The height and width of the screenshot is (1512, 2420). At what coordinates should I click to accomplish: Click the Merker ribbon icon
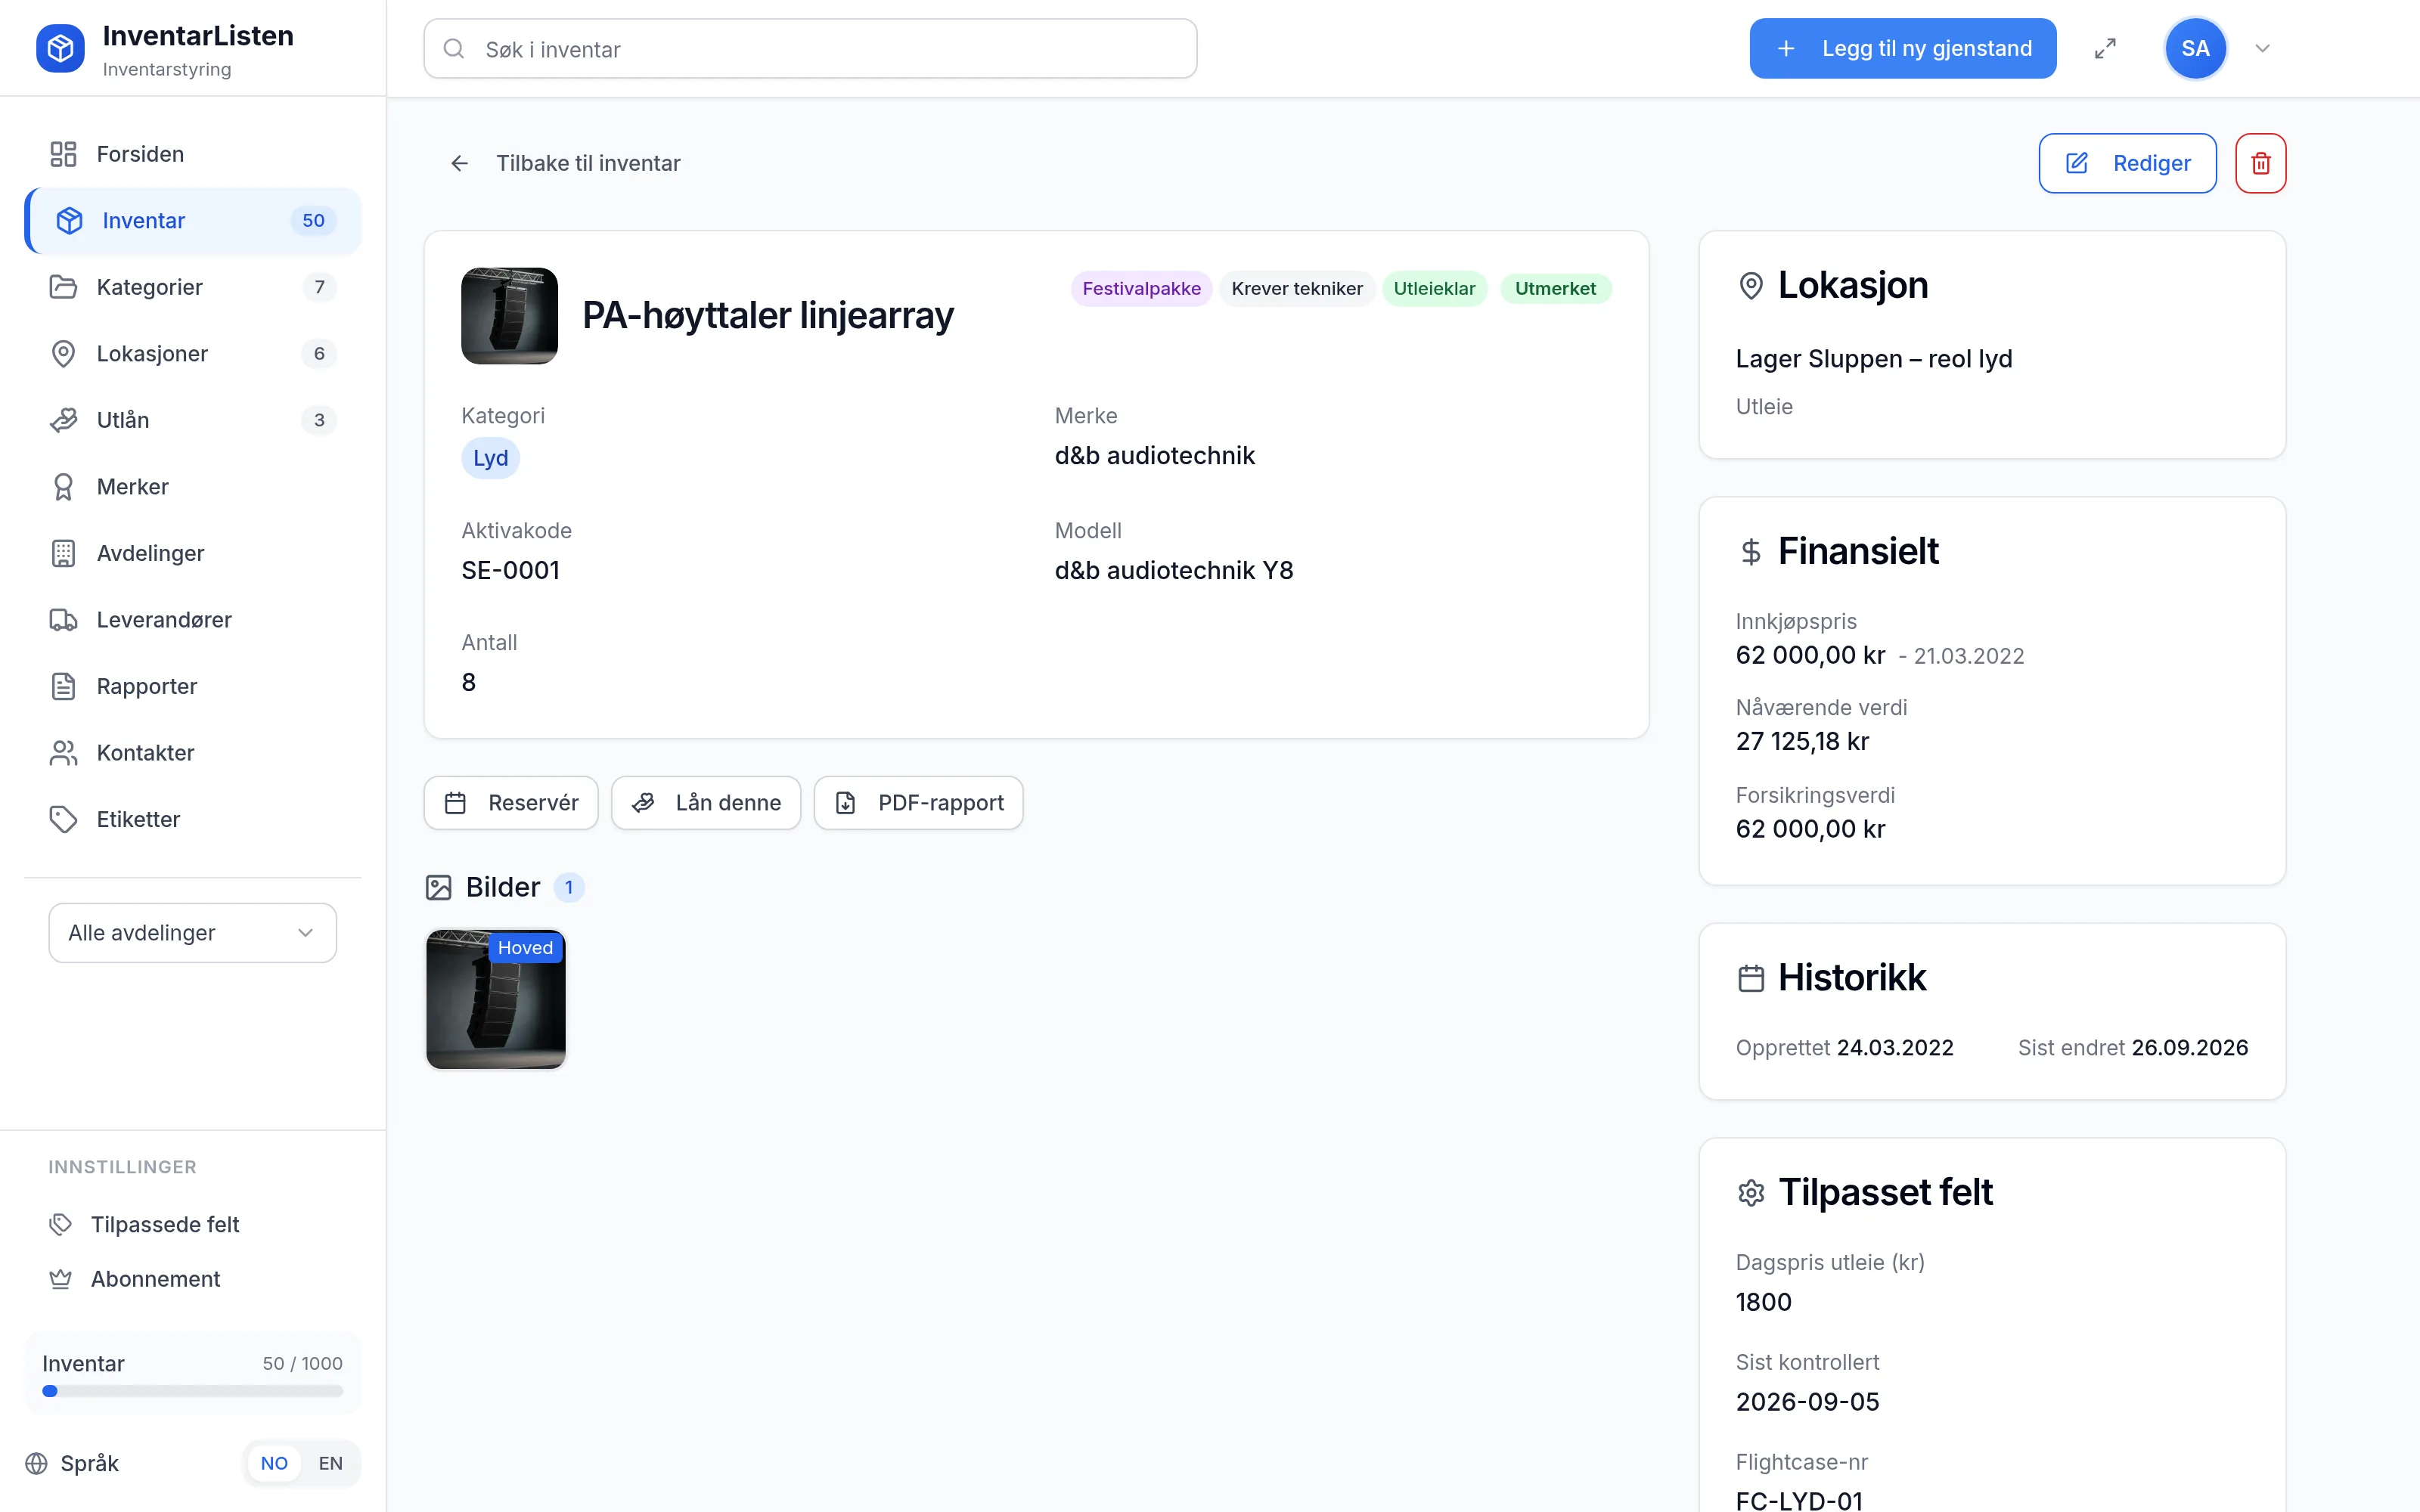point(63,487)
